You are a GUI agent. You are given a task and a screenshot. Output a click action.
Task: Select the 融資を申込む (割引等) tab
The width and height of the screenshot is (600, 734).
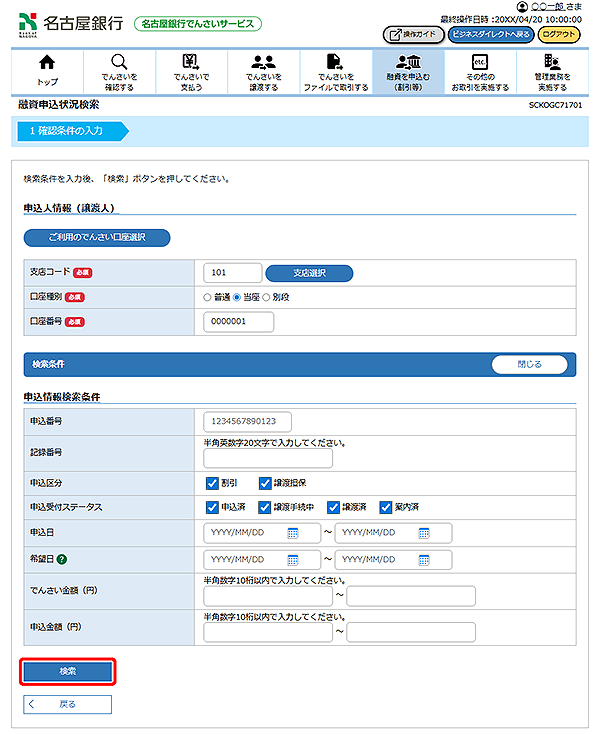[x=407, y=69]
